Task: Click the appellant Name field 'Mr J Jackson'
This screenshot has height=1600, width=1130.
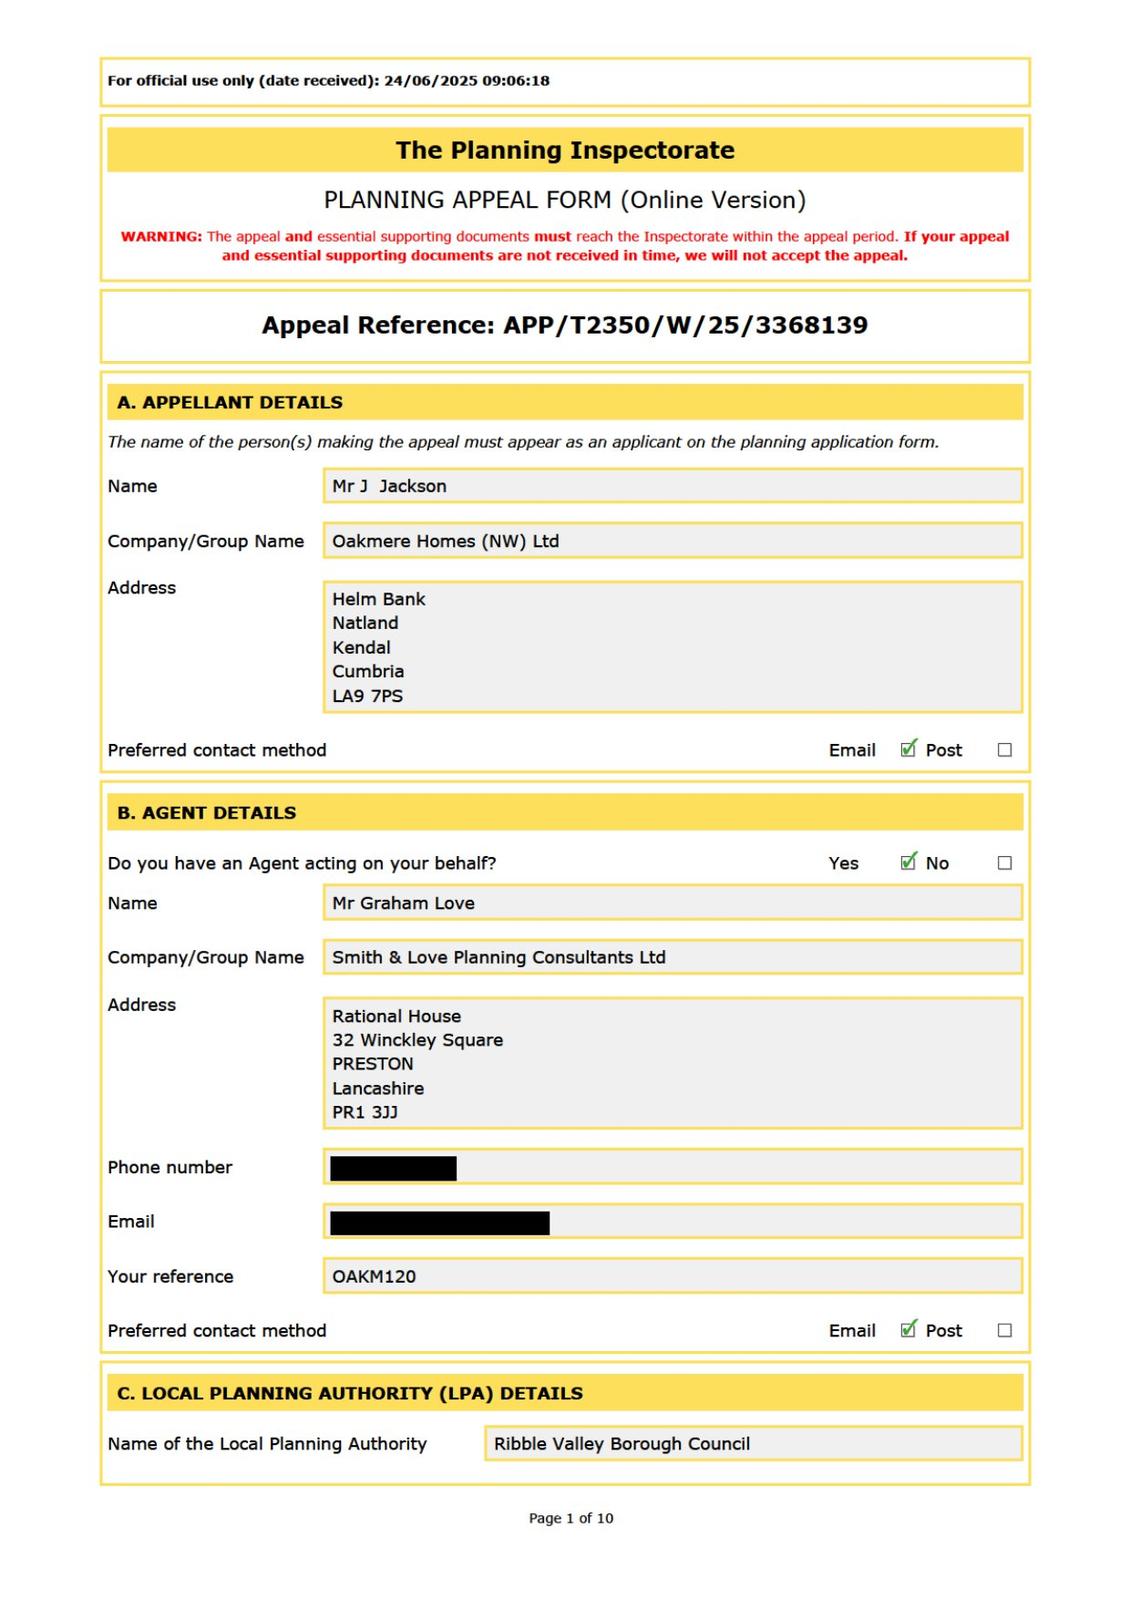Action: pyautogui.click(x=672, y=486)
